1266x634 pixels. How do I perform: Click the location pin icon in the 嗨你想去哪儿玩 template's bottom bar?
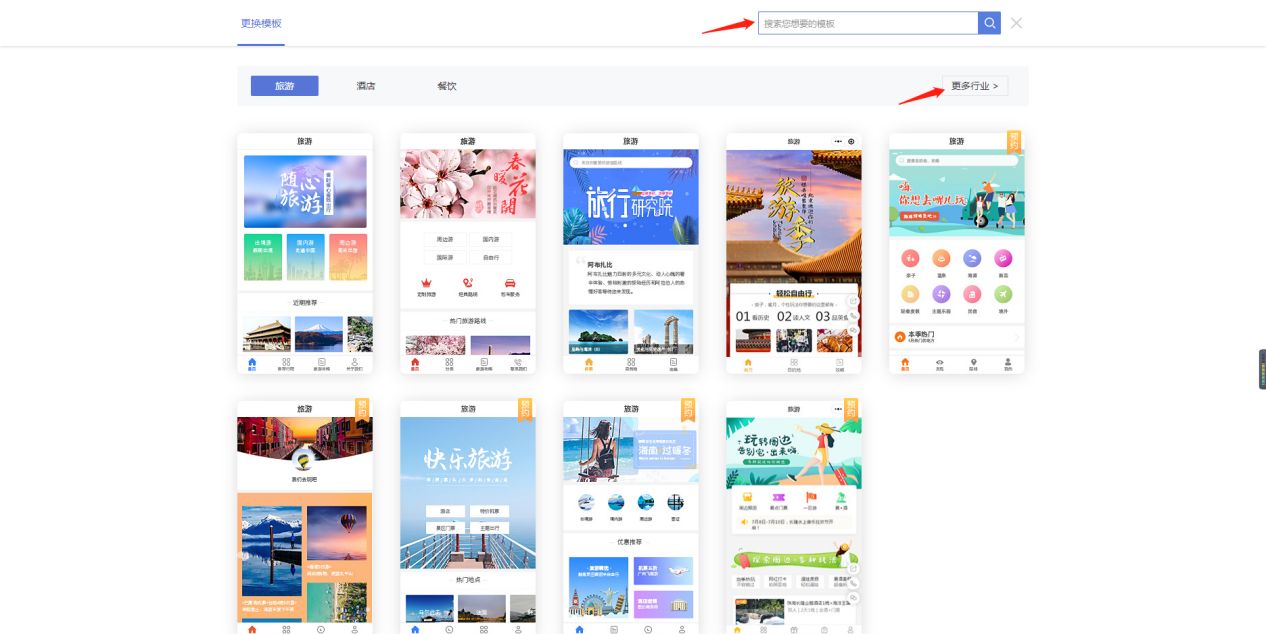[974, 362]
